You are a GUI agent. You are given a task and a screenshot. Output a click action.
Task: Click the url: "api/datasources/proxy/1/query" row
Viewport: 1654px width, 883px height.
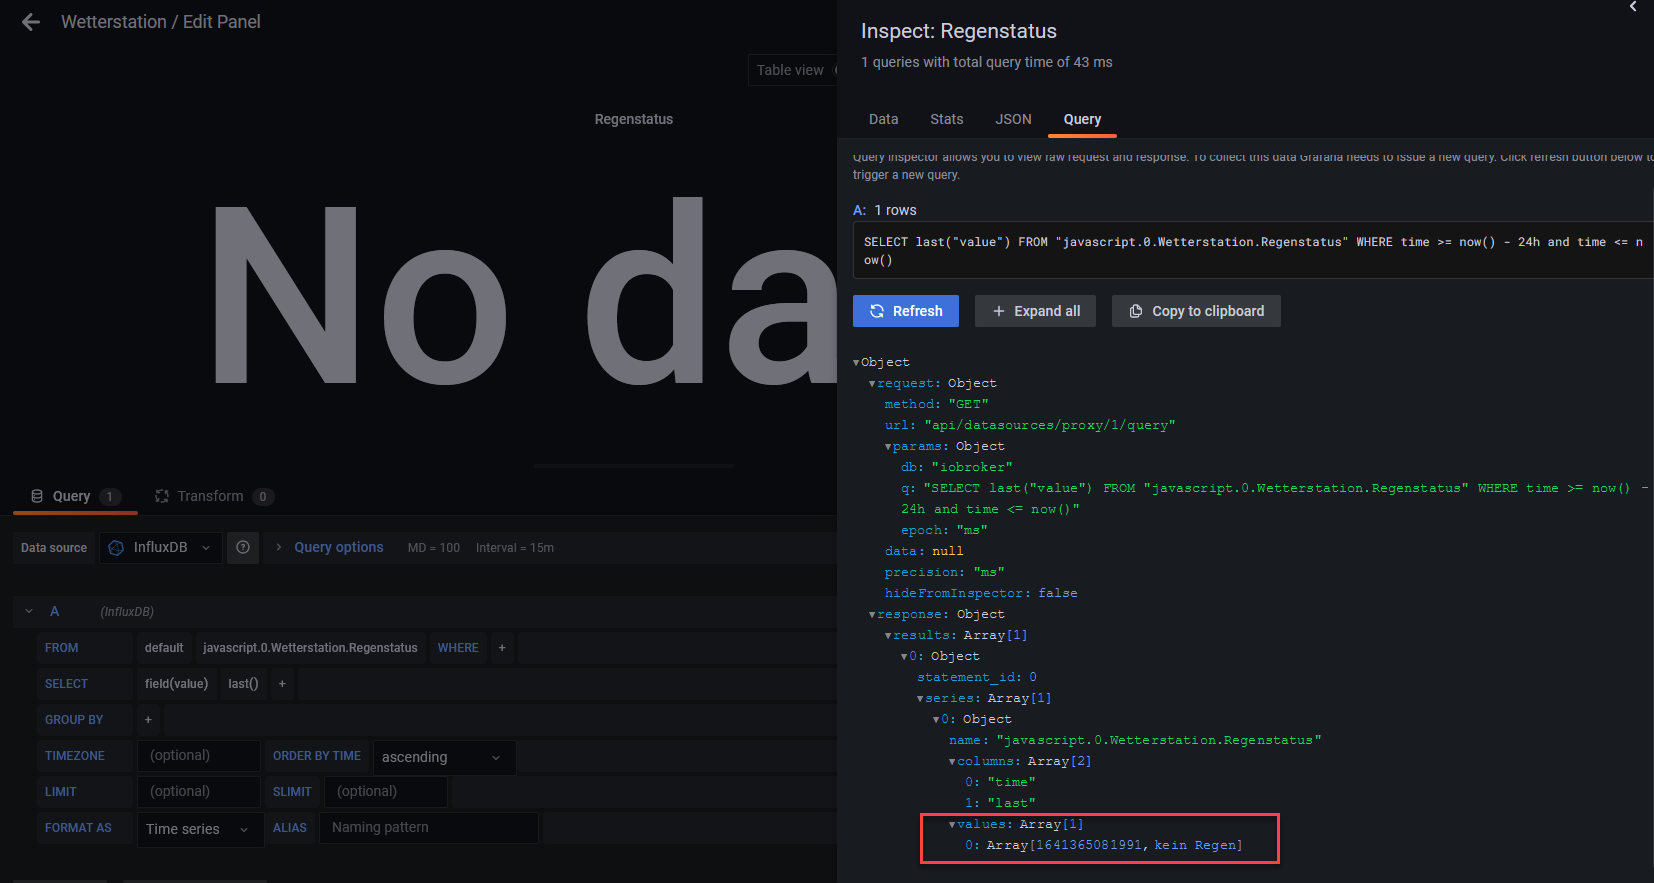click(x=1030, y=426)
